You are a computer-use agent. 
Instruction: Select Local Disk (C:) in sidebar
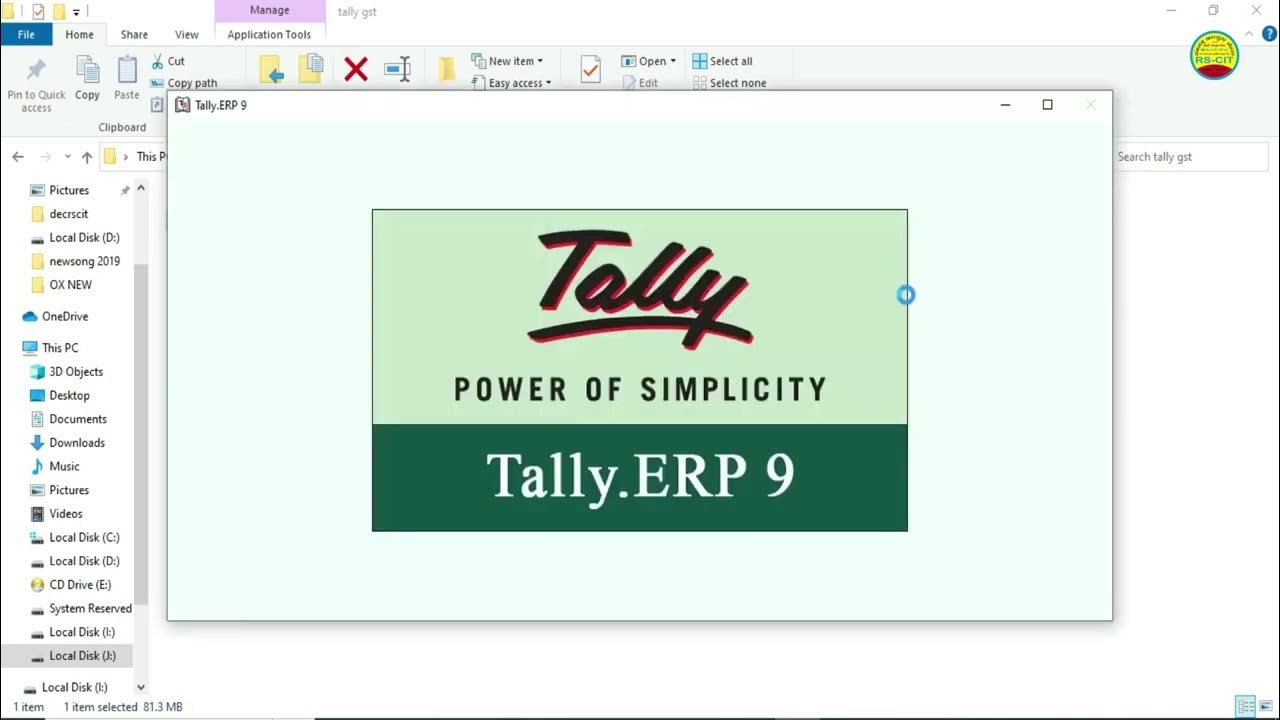click(x=84, y=538)
